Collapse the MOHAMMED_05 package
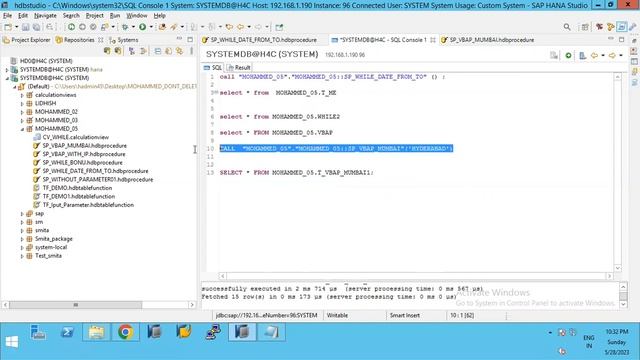The height and width of the screenshot is (360, 640). 22,129
